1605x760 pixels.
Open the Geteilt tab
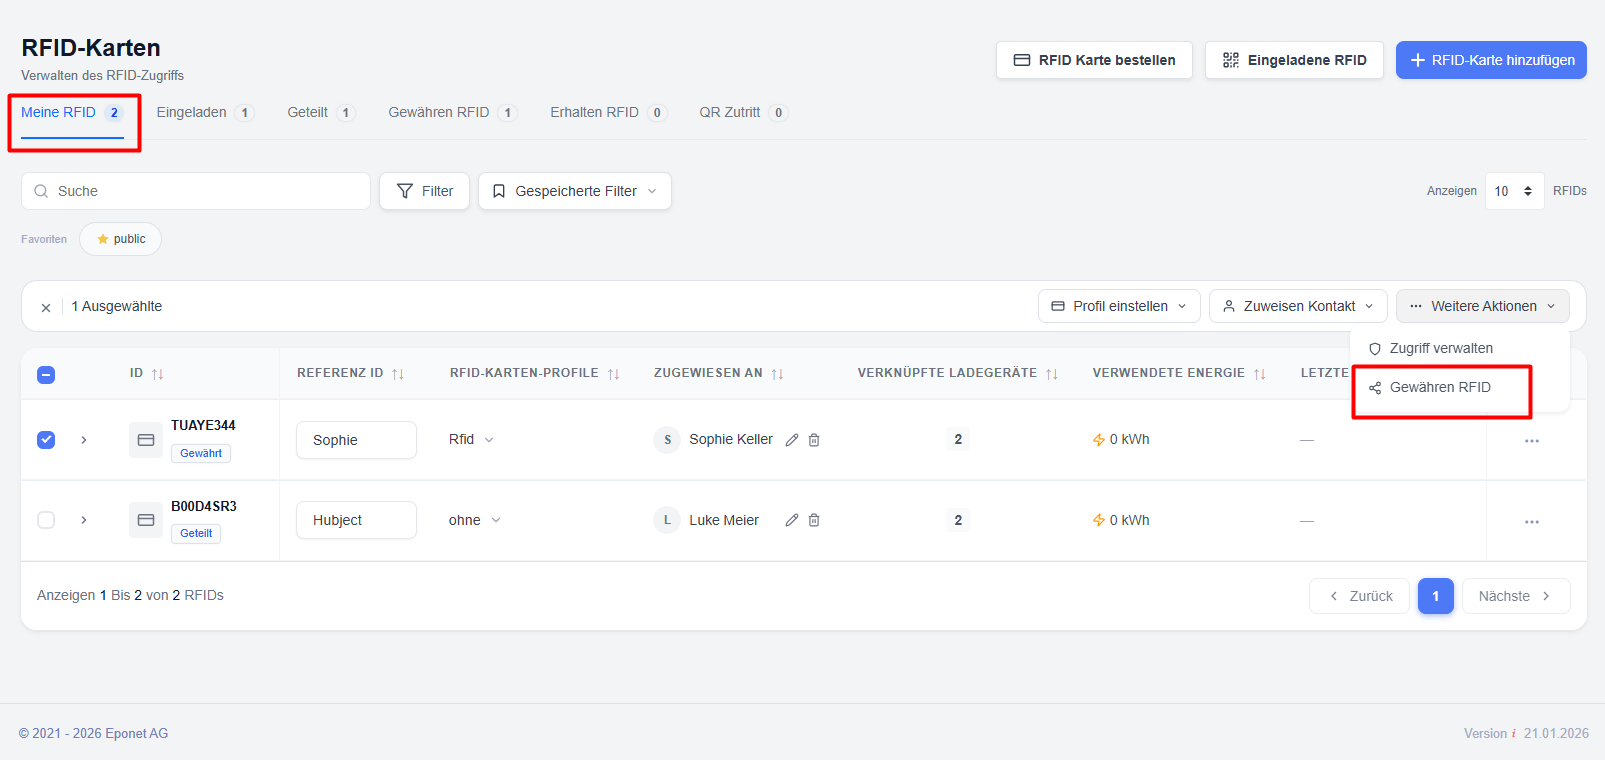click(x=321, y=113)
